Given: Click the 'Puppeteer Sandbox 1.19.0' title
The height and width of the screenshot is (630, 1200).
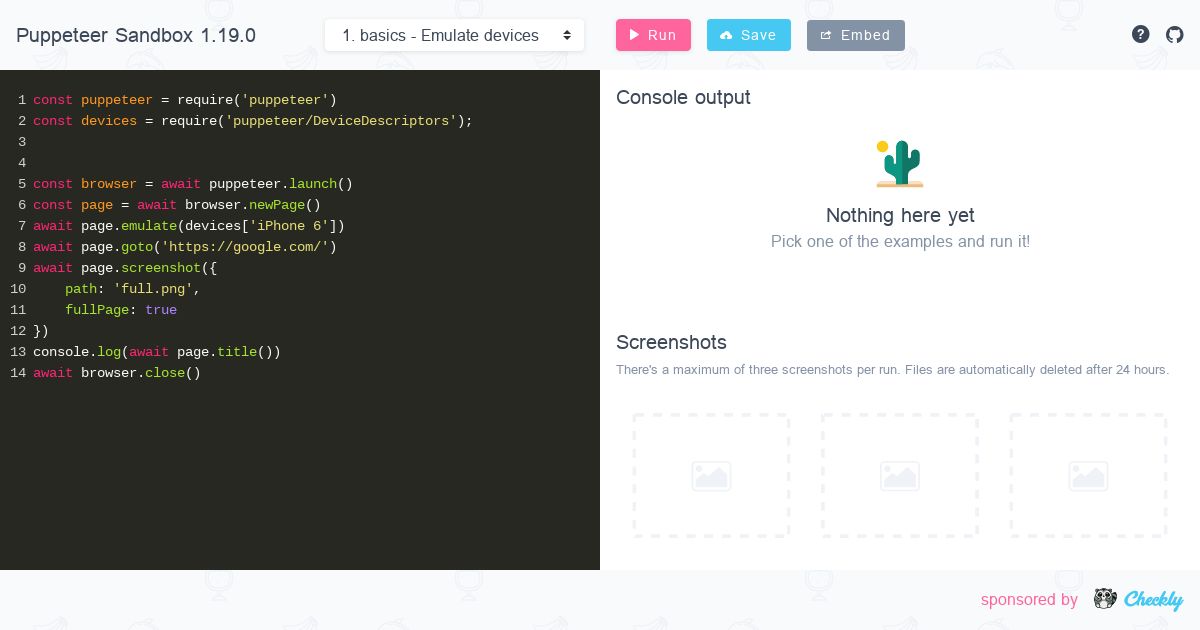Looking at the screenshot, I should (x=136, y=35).
